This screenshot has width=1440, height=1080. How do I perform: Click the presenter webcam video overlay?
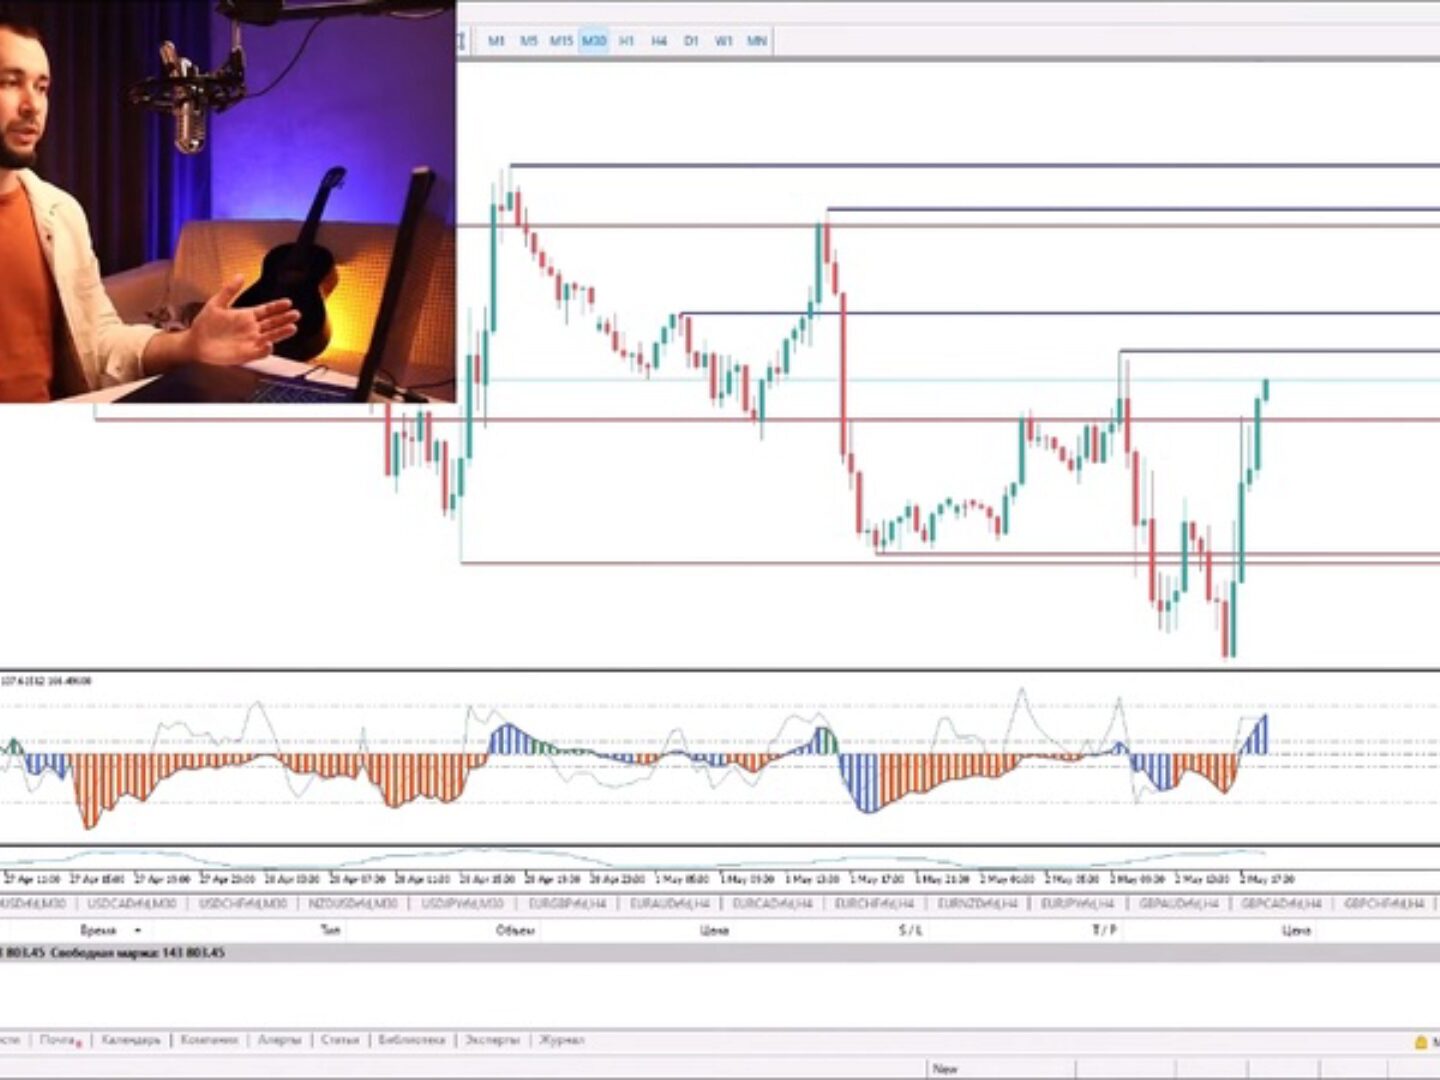coord(227,200)
